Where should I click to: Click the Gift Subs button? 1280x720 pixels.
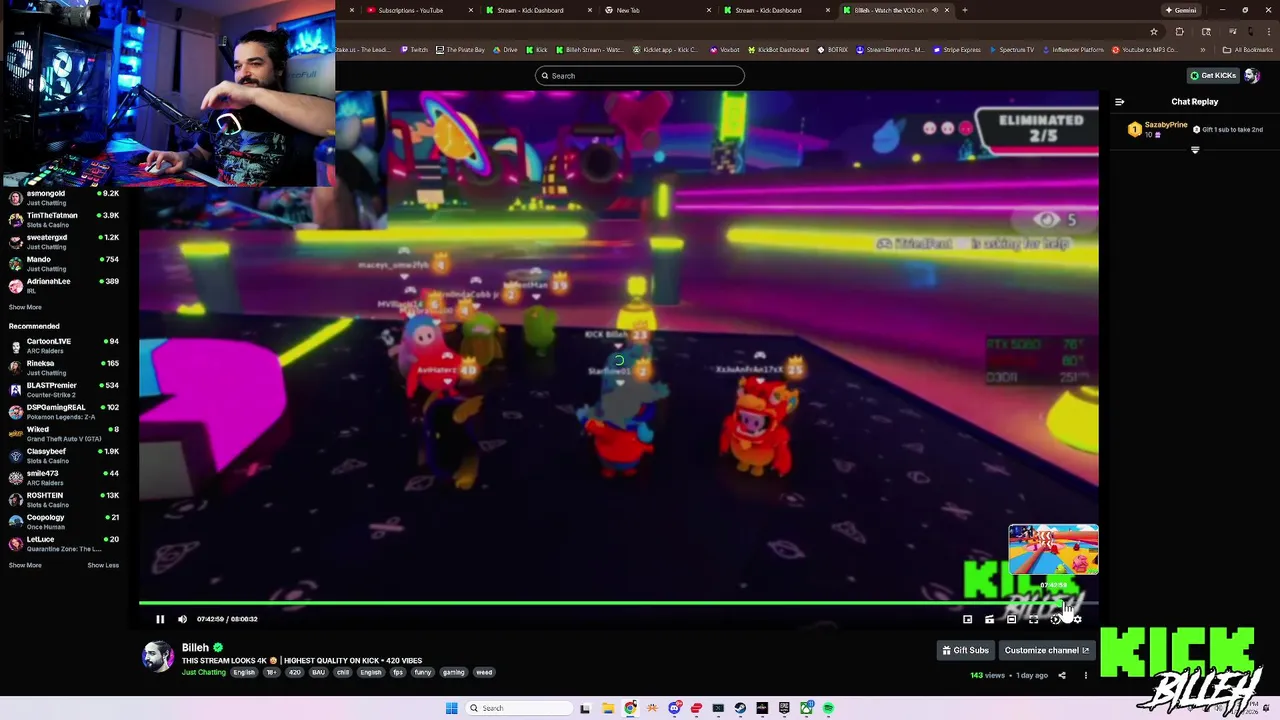966,650
